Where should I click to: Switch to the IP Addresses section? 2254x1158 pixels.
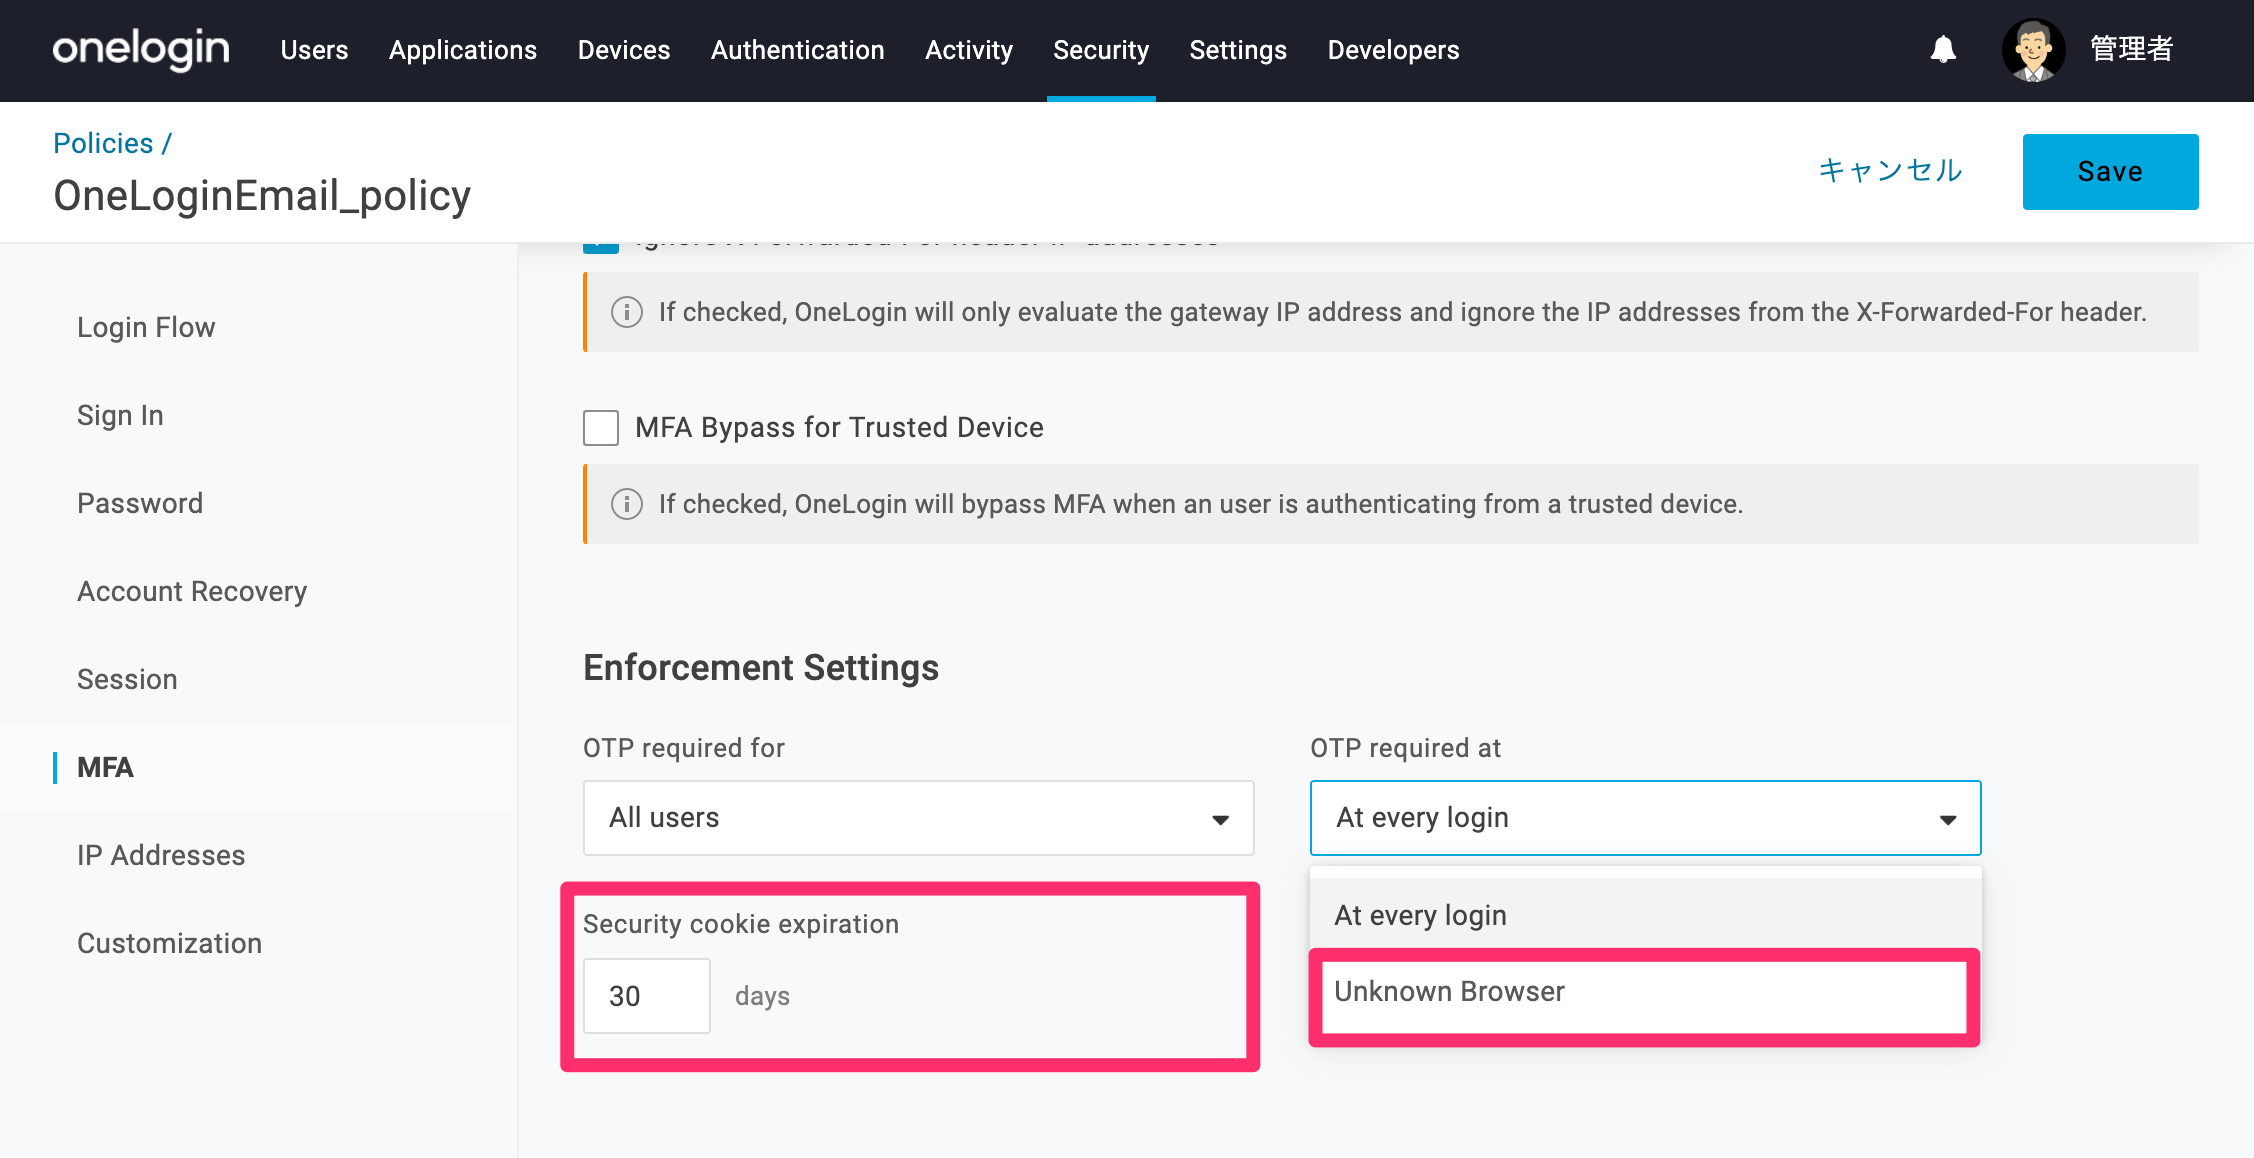click(x=161, y=856)
